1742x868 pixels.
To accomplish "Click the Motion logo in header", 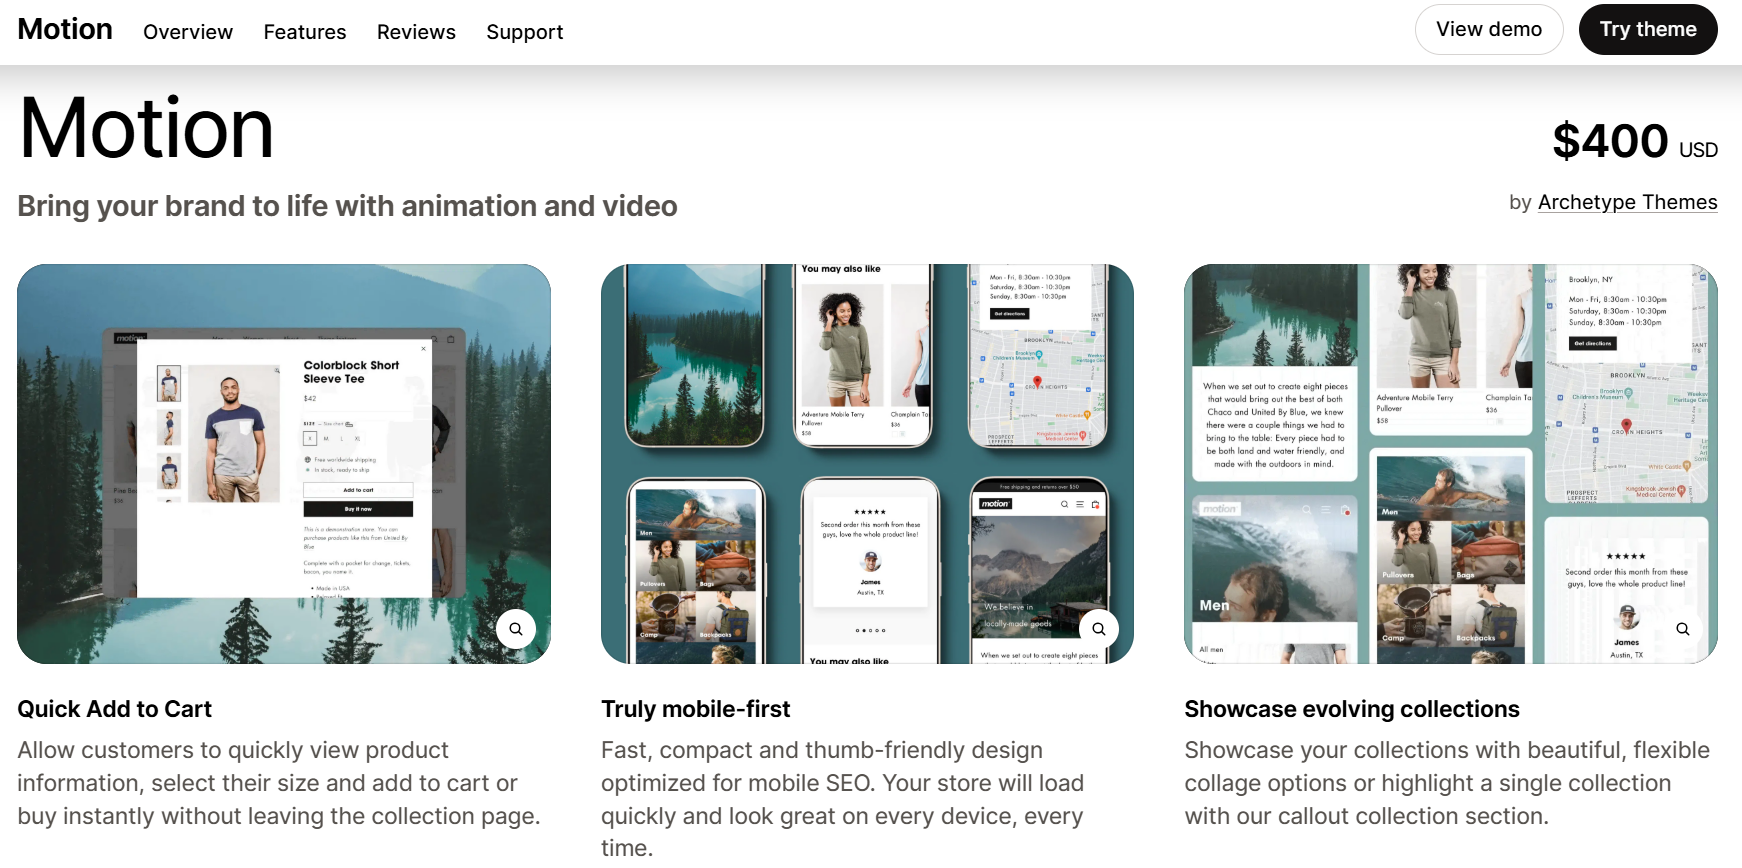I will coord(65,29).
